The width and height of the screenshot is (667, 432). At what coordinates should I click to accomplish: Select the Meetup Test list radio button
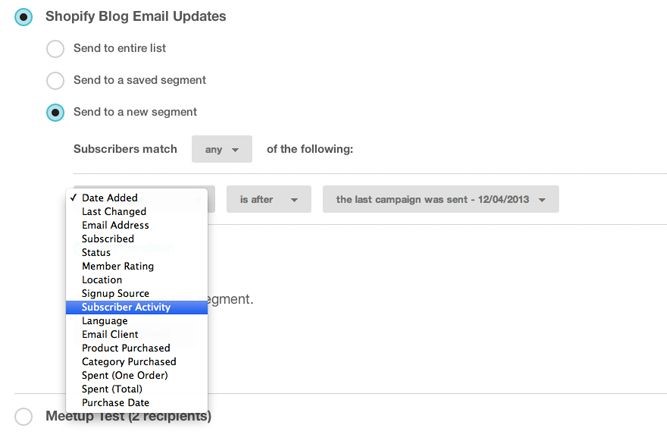23,416
